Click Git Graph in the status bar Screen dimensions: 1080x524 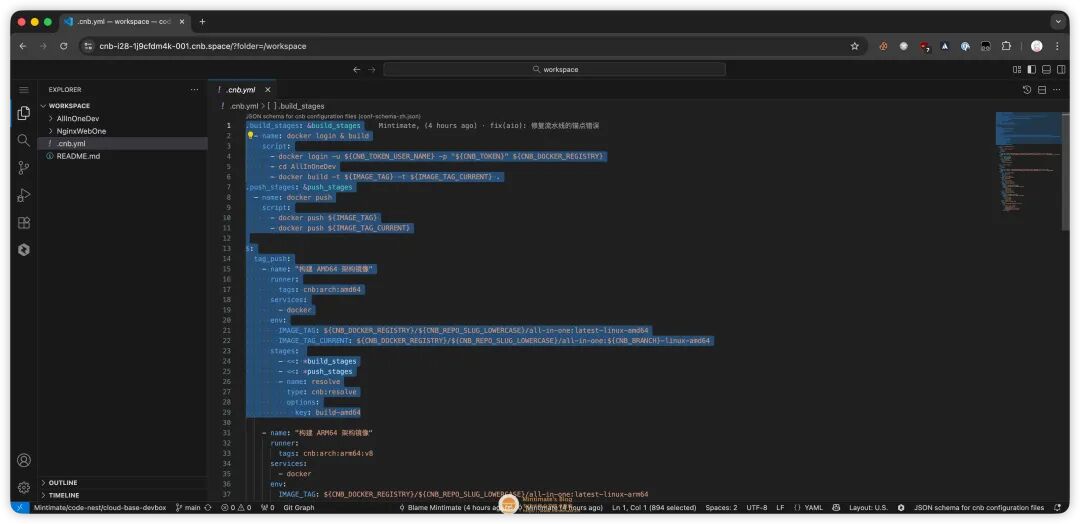[298, 508]
